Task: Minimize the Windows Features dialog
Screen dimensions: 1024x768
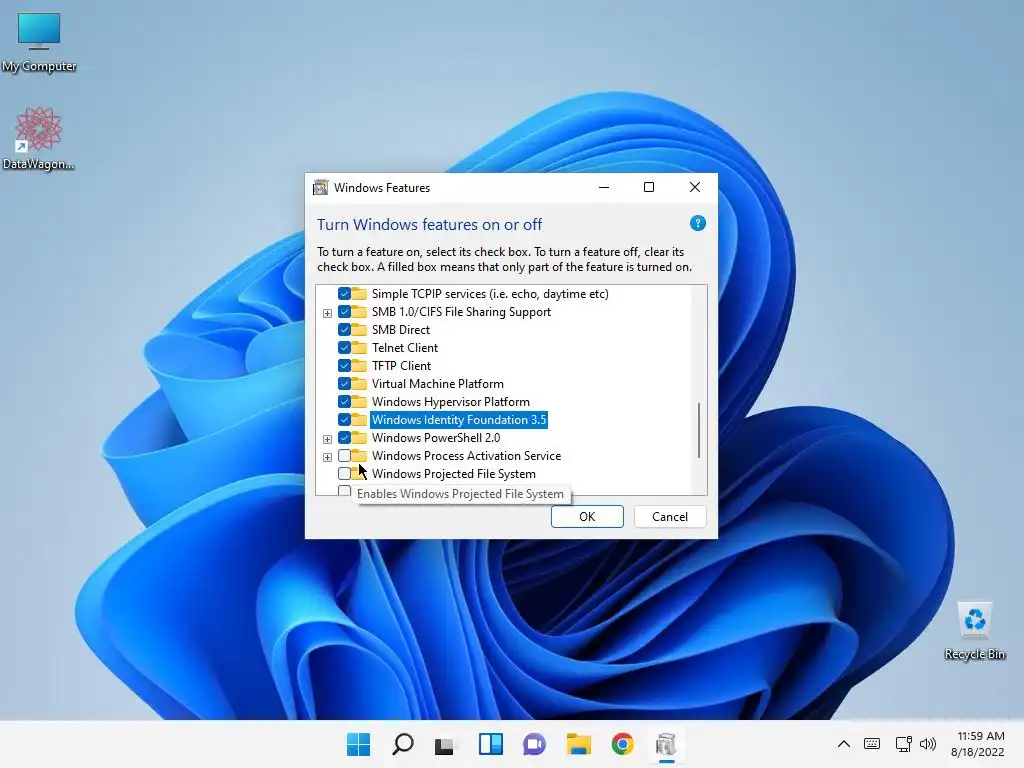Action: [604, 187]
